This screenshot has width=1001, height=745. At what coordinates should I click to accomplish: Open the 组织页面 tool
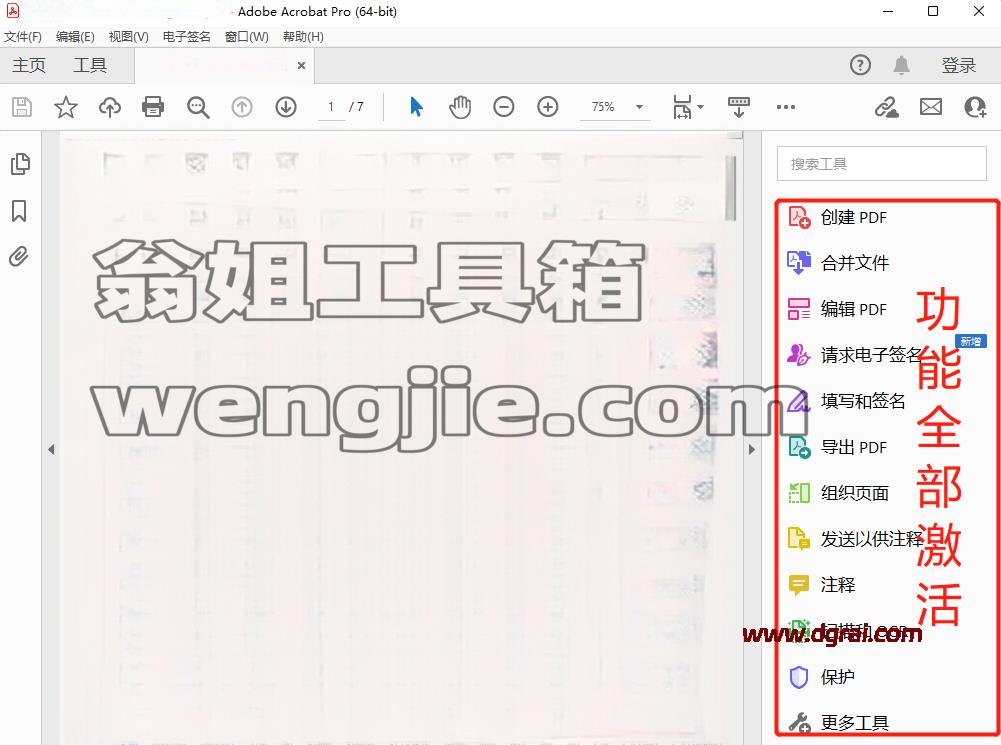tap(838, 493)
